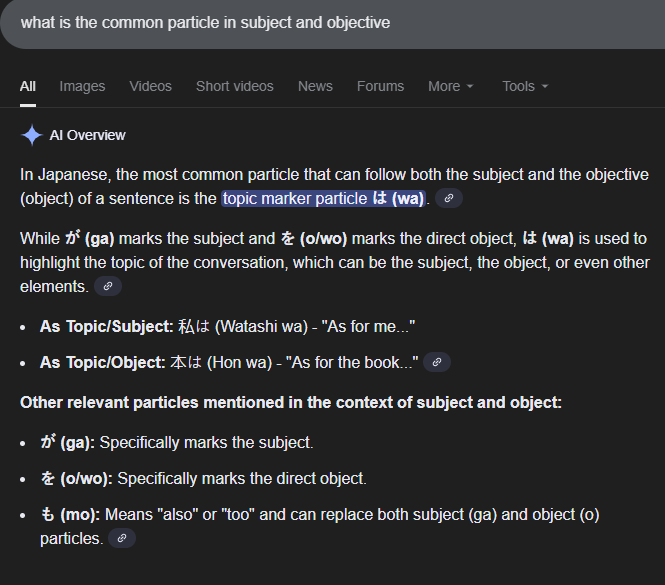This screenshot has width=665, height=585.
Task: Click the AI Overview sparkle icon
Action: coord(31,135)
